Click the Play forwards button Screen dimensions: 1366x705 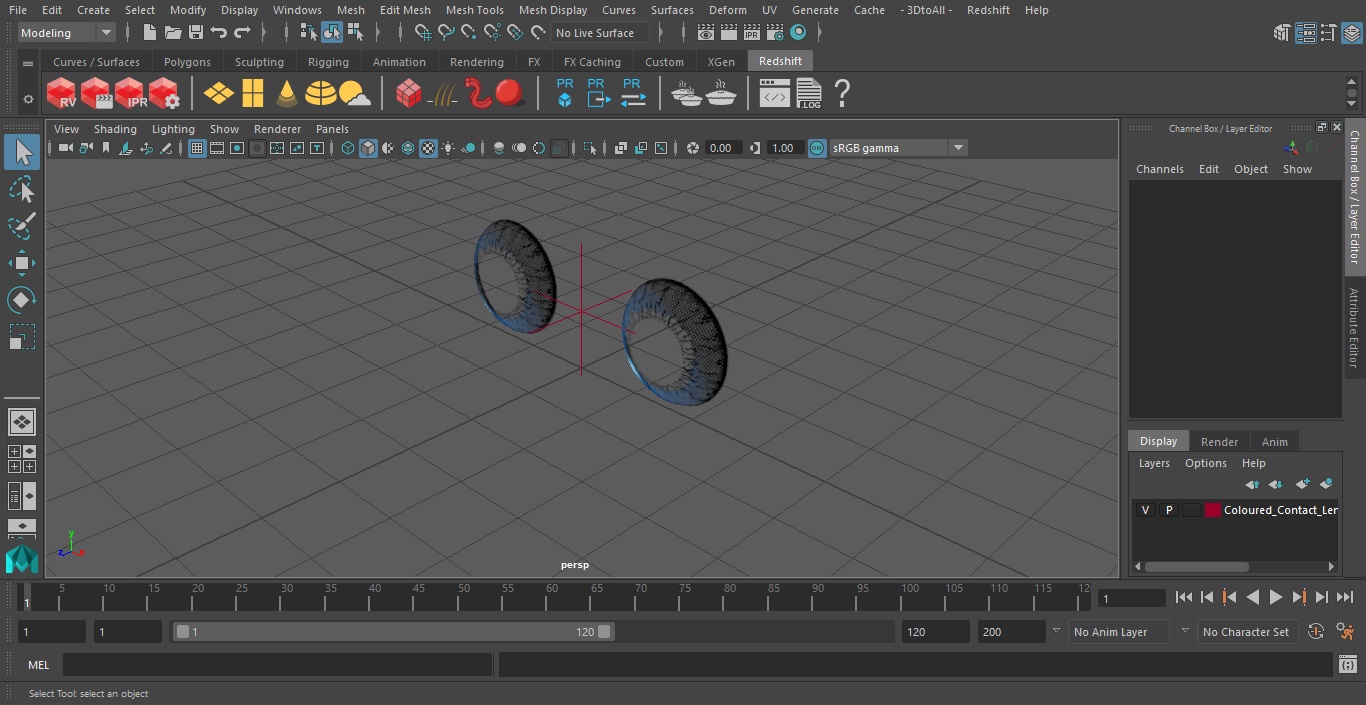coord(1275,597)
